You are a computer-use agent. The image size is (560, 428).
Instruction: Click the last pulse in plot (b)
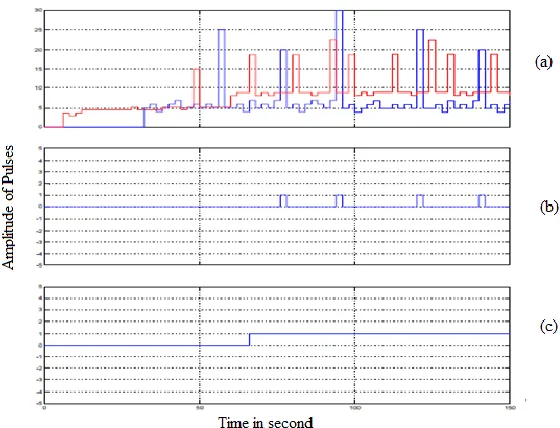tap(482, 201)
